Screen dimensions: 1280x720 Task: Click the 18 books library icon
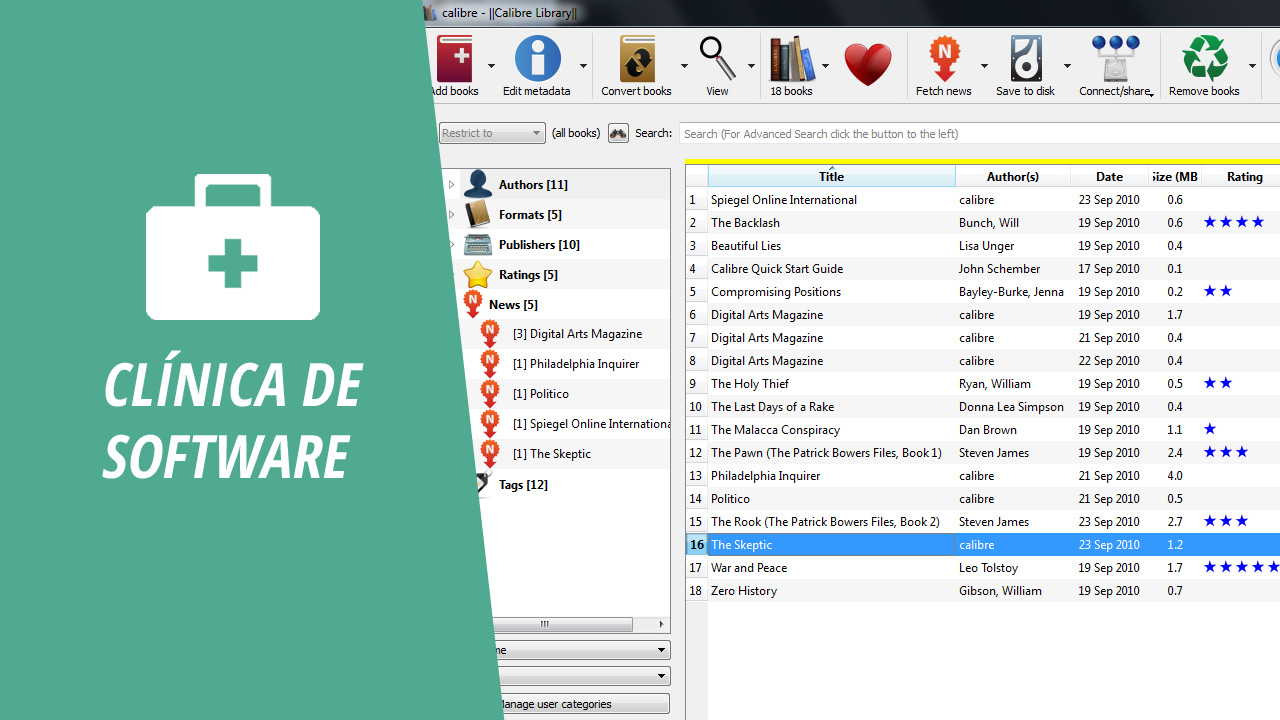pyautogui.click(x=791, y=60)
